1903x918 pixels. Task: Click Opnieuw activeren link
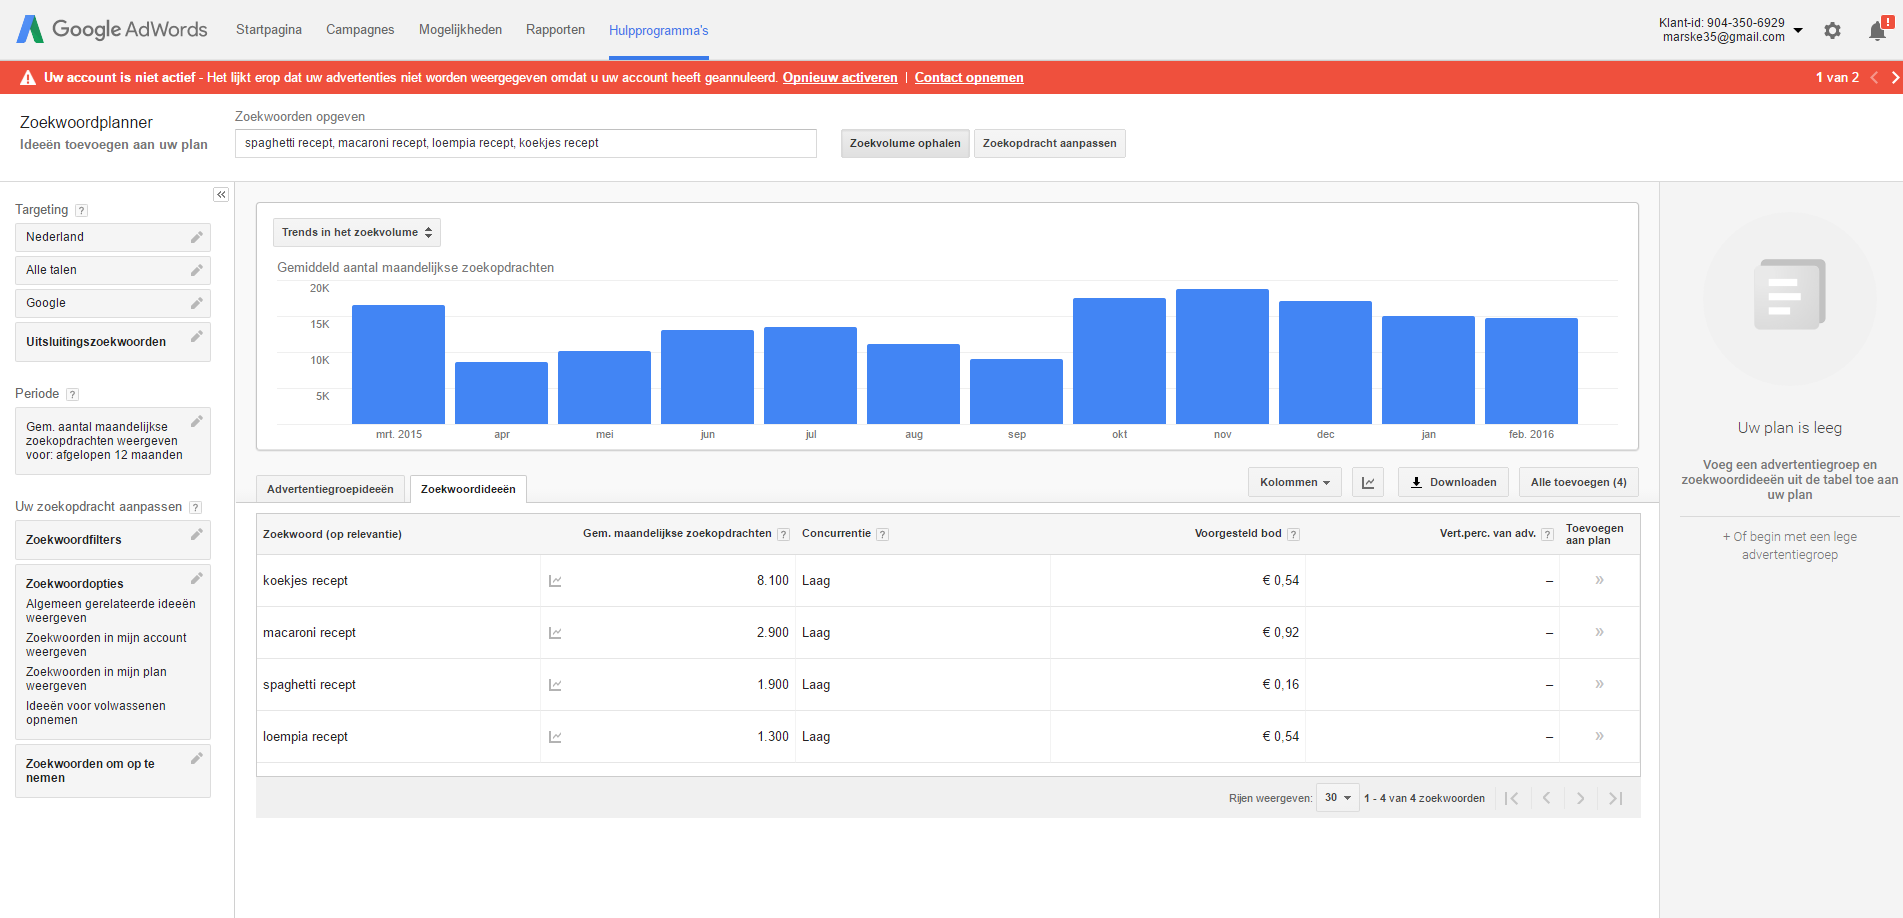840,78
